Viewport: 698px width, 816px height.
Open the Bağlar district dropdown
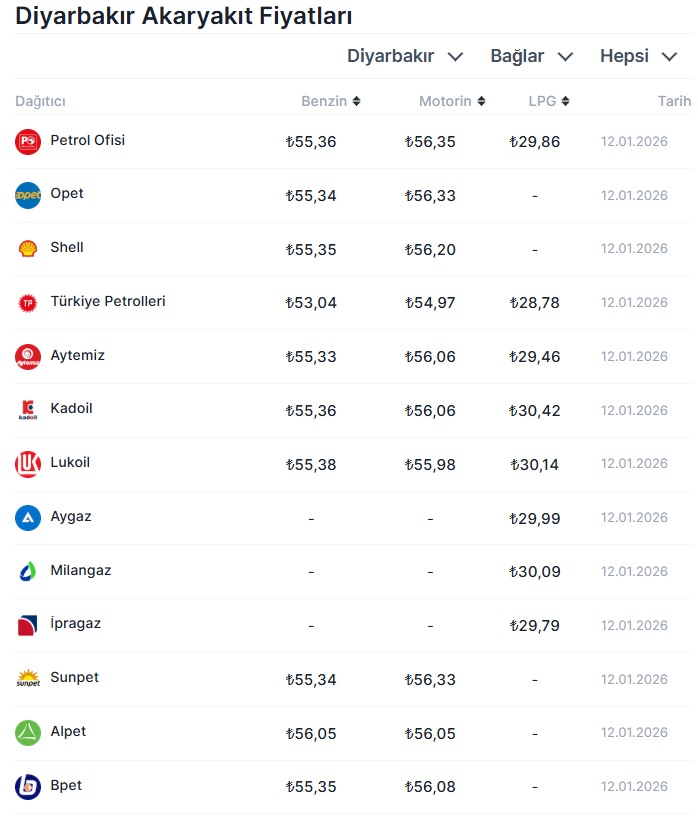click(531, 56)
